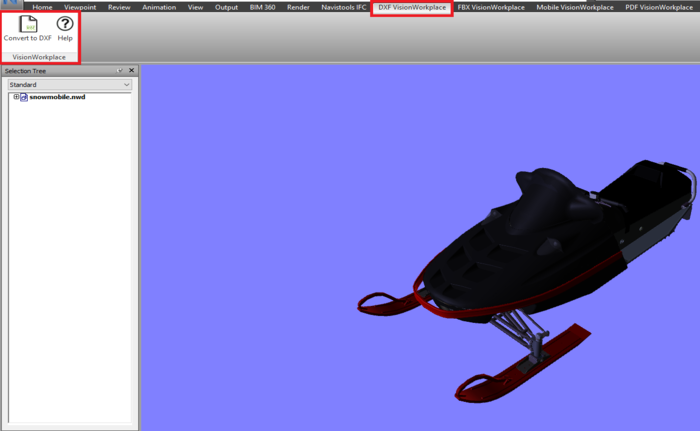Go to the Review tab
700x431 pixels.
tap(119, 7)
